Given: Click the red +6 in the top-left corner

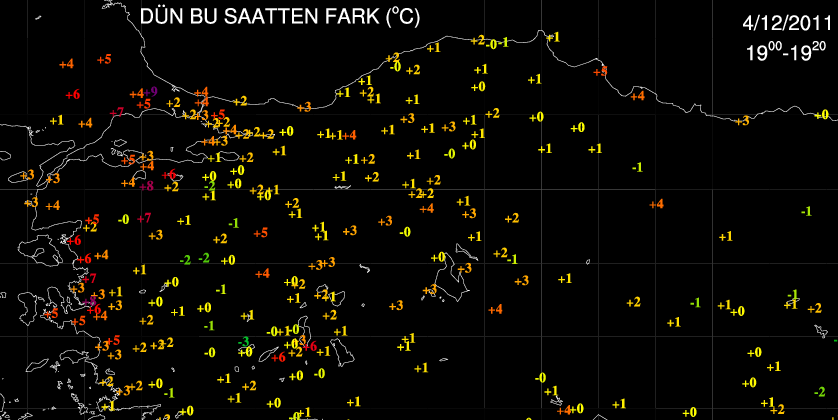Looking at the screenshot, I should pyautogui.click(x=72, y=95).
